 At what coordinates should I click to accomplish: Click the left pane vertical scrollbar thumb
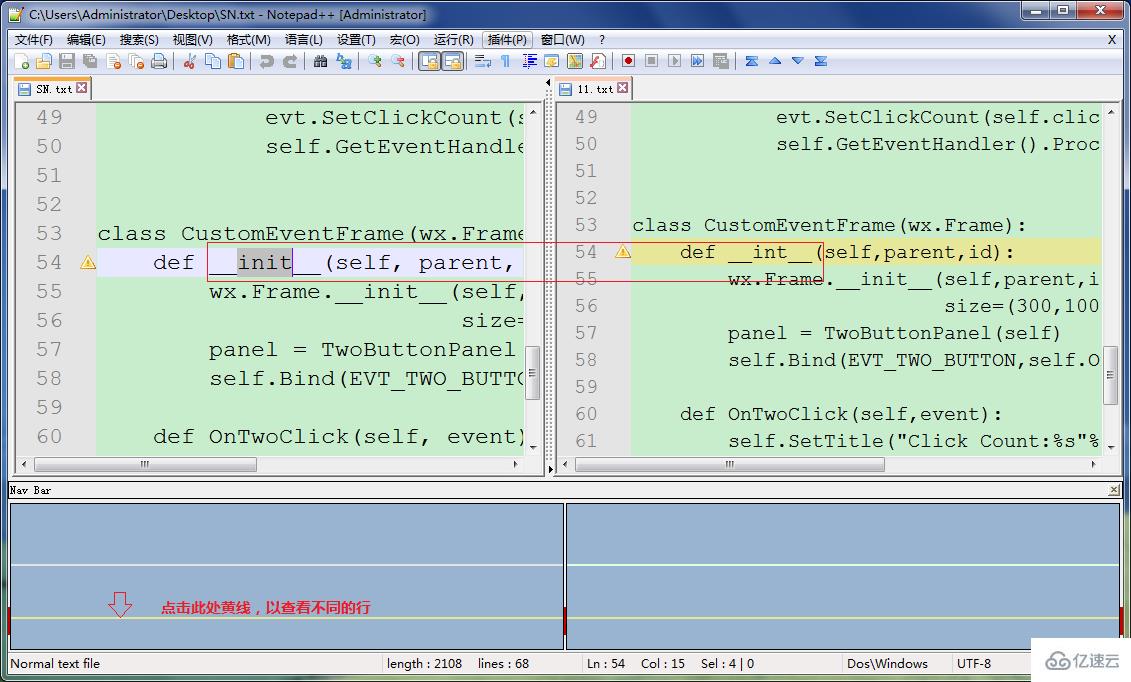coord(532,373)
